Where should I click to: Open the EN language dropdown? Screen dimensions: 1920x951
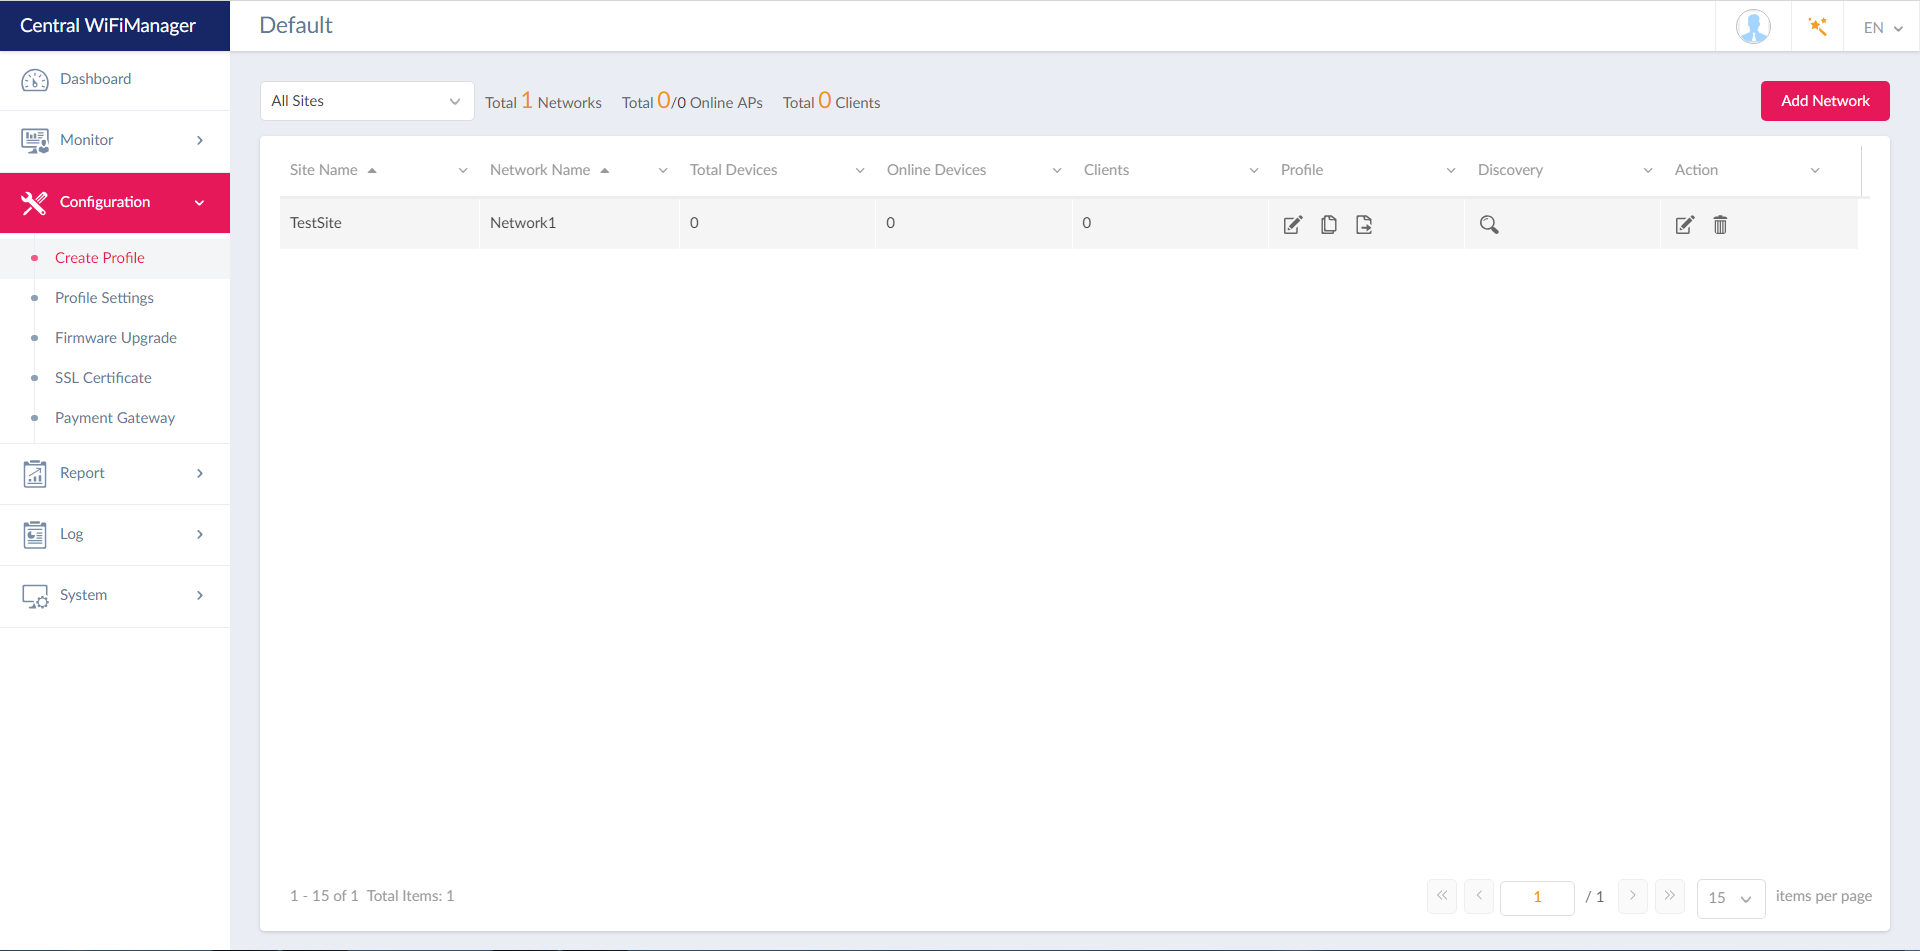point(1882,28)
